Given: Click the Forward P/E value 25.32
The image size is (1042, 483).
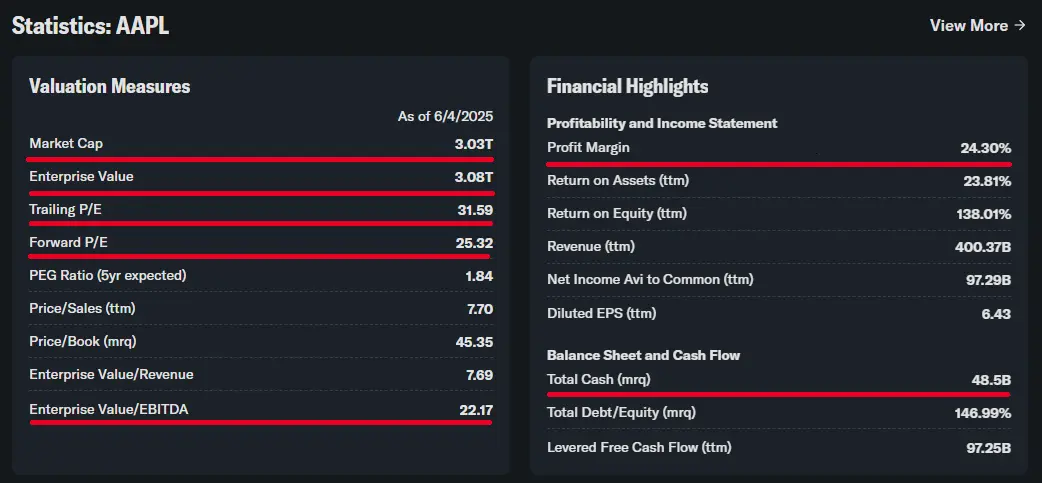Looking at the screenshot, I should tap(473, 242).
